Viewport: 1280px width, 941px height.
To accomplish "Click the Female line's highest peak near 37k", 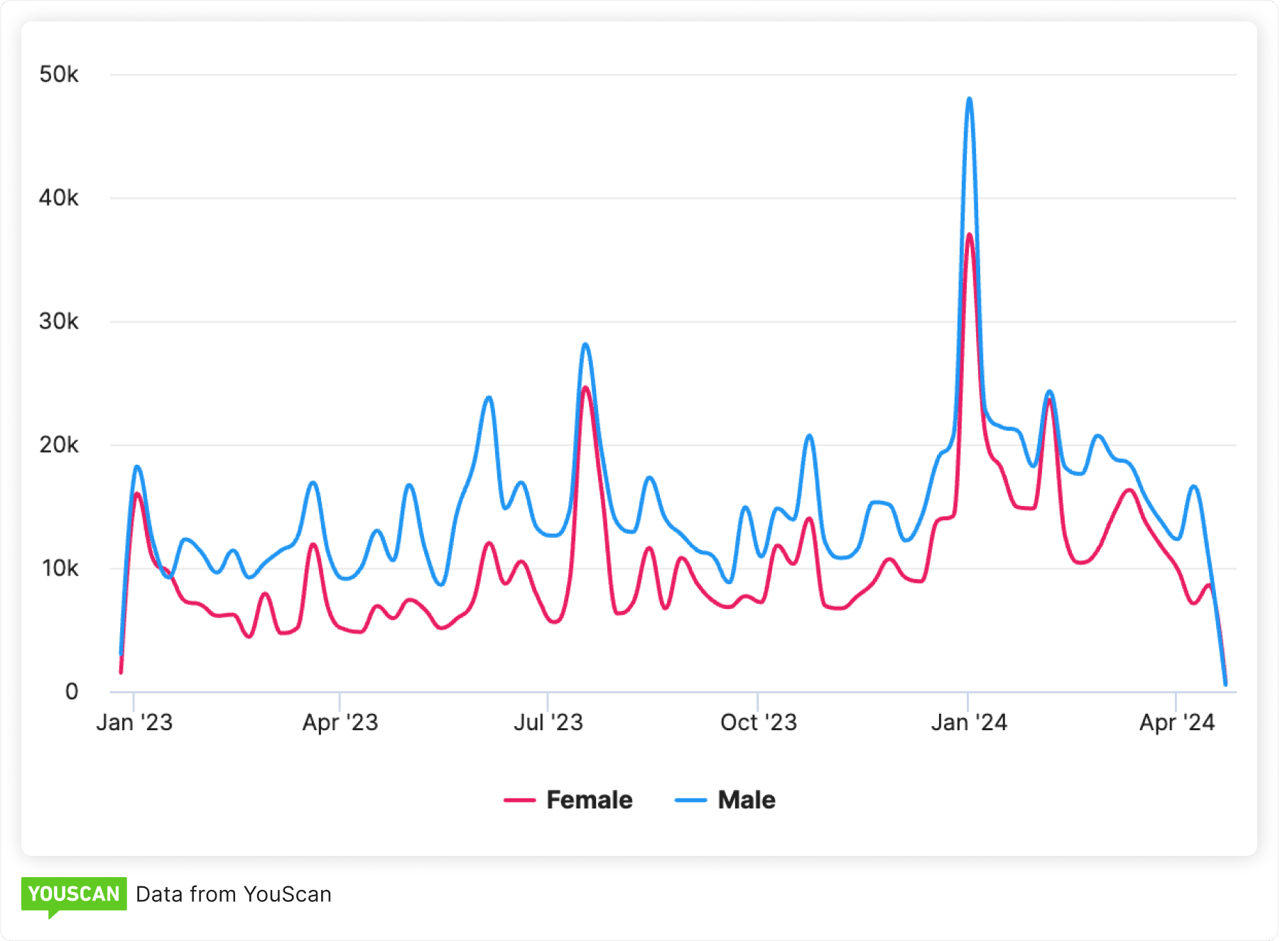I will tap(969, 235).
